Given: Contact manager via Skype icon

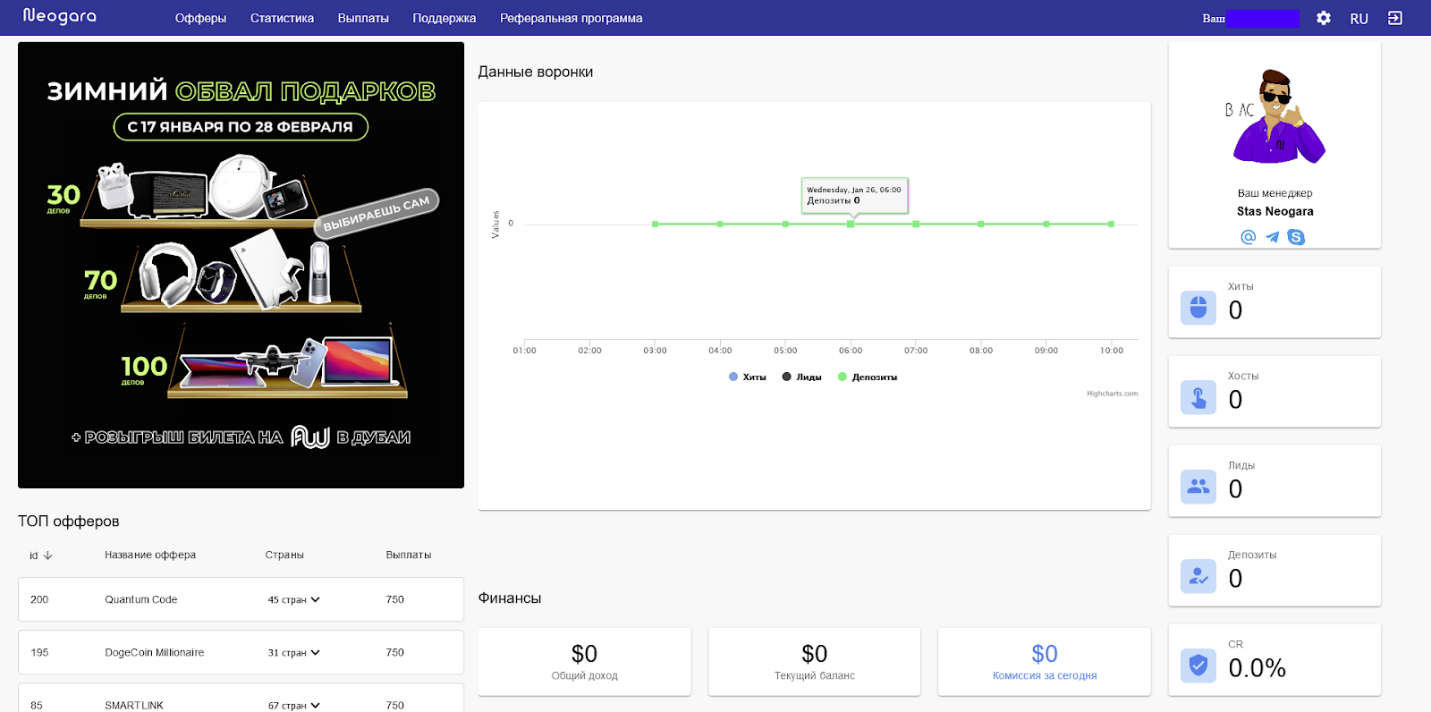Looking at the screenshot, I should click(x=1297, y=237).
